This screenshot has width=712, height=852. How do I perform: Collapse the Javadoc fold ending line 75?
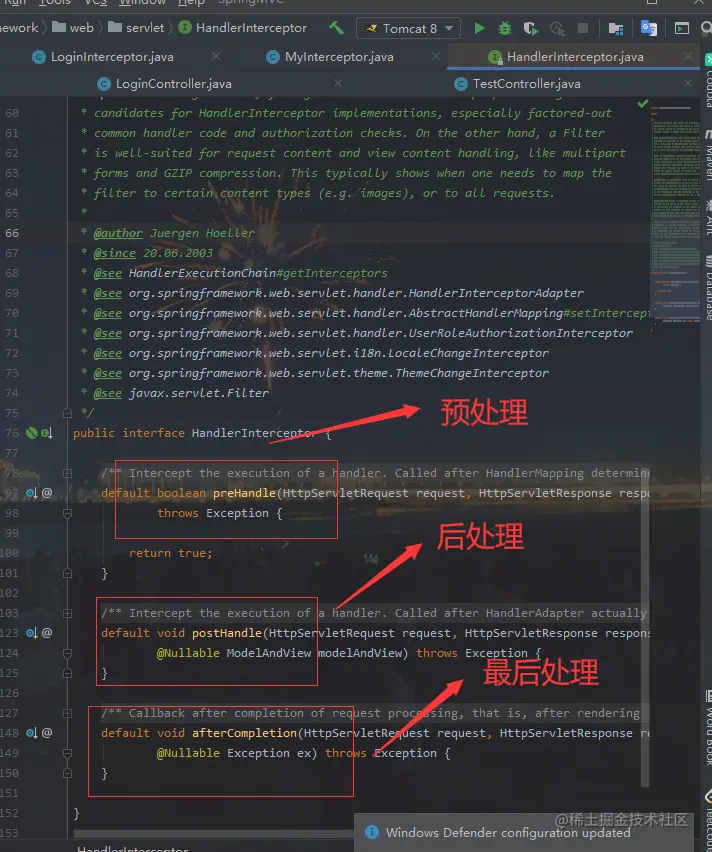[x=67, y=414]
